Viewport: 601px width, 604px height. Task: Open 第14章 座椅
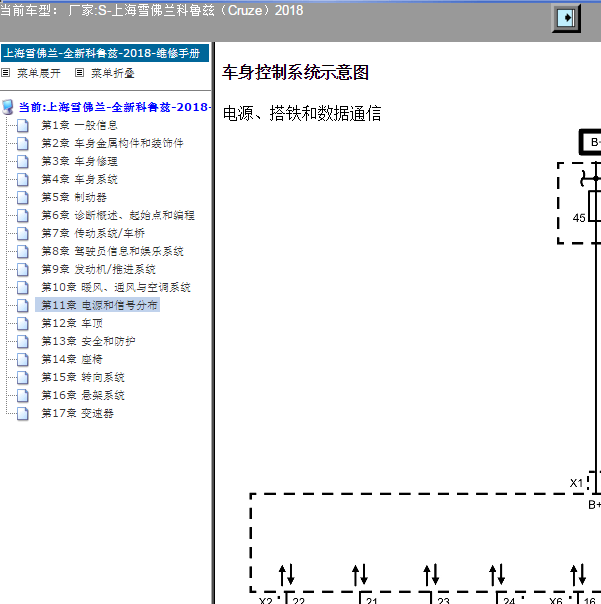click(72, 359)
